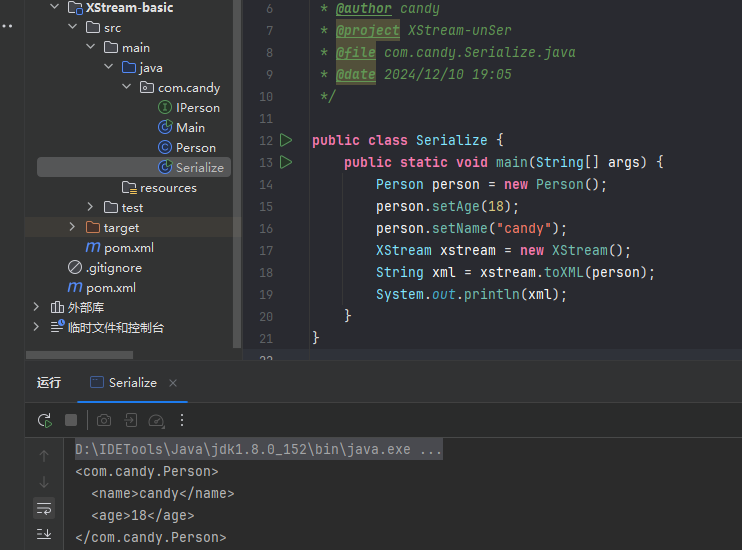Toggle scroll to end of console

[x=44, y=534]
